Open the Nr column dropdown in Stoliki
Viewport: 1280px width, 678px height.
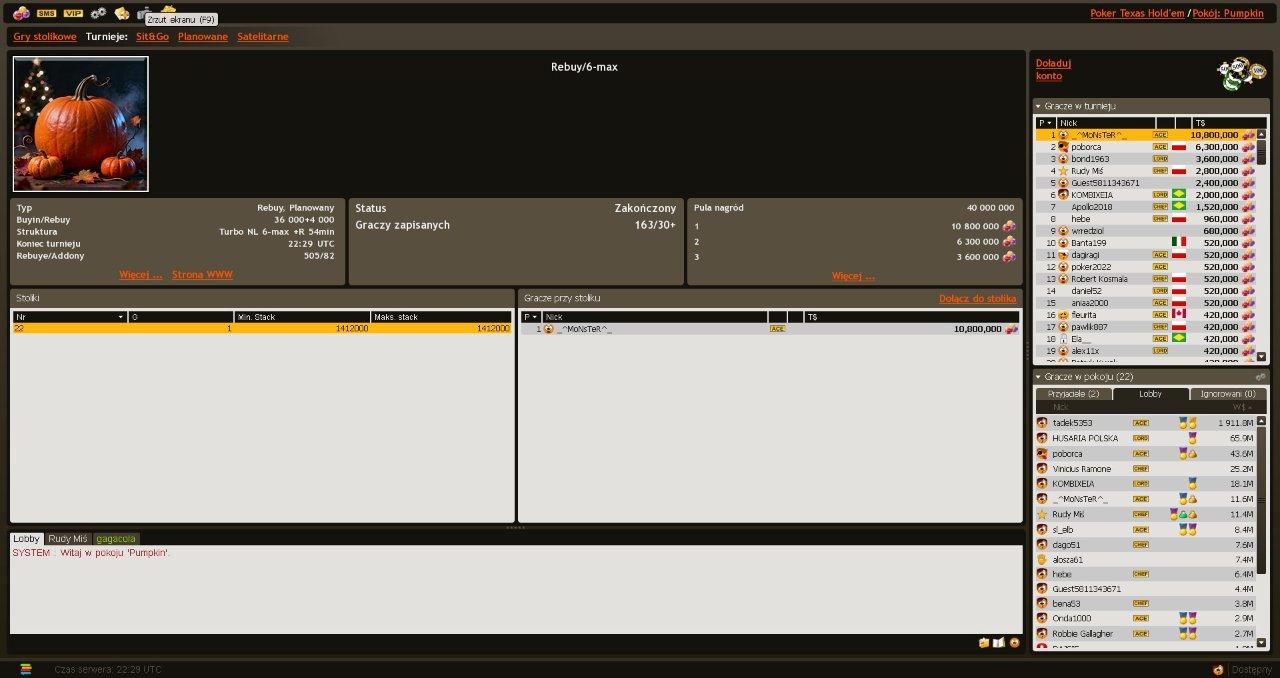click(121, 317)
